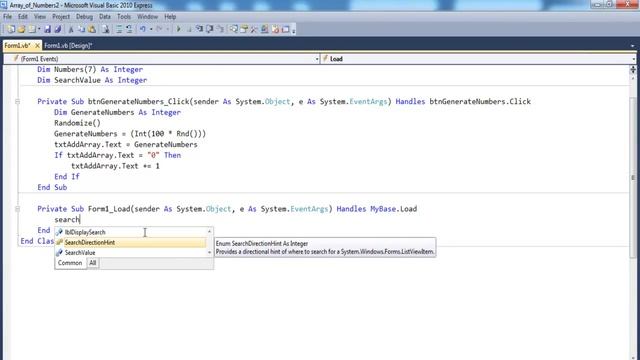The height and width of the screenshot is (360, 640).
Task: Select SearchDirectionHint in the IntelliSense list
Action: (x=131, y=242)
